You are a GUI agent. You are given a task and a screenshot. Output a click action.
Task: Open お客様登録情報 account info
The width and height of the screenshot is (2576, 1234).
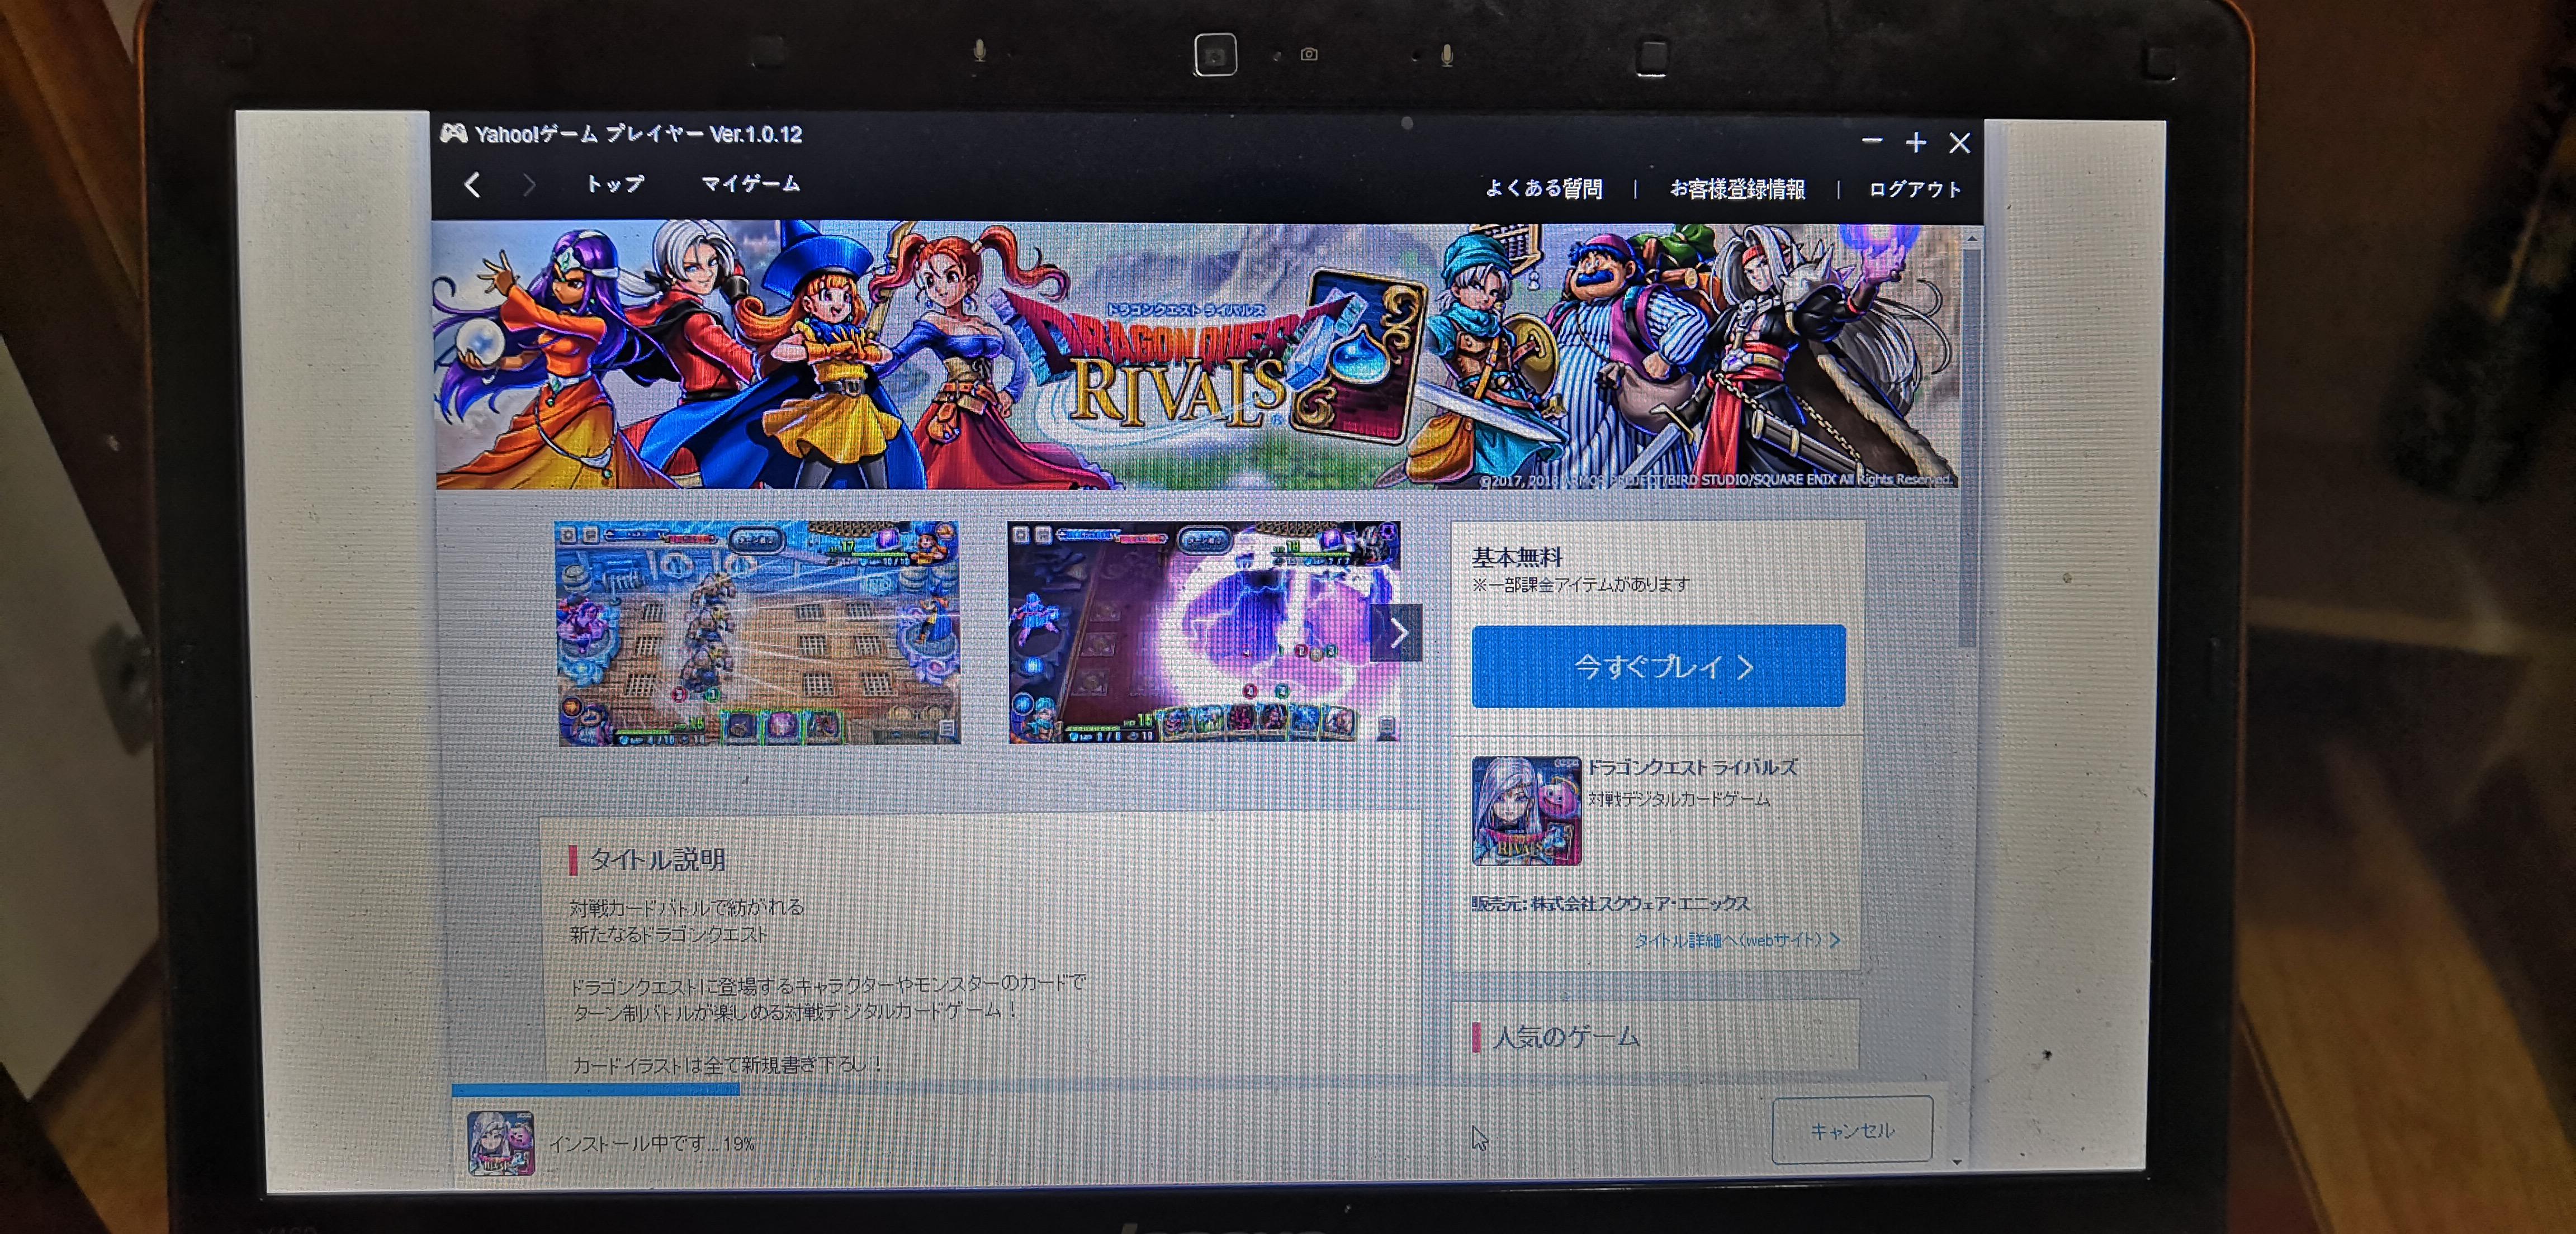(x=1737, y=189)
